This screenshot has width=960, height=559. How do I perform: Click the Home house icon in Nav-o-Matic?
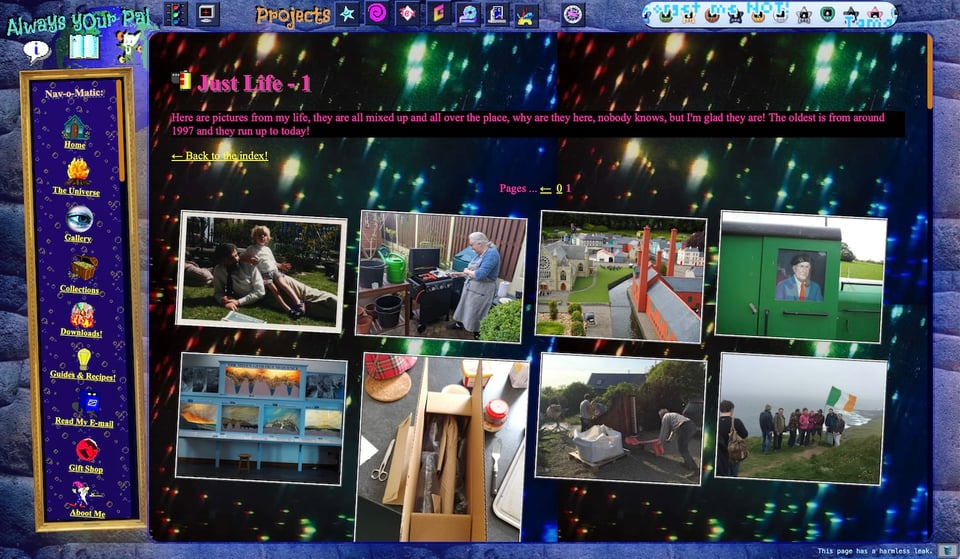pyautogui.click(x=75, y=127)
